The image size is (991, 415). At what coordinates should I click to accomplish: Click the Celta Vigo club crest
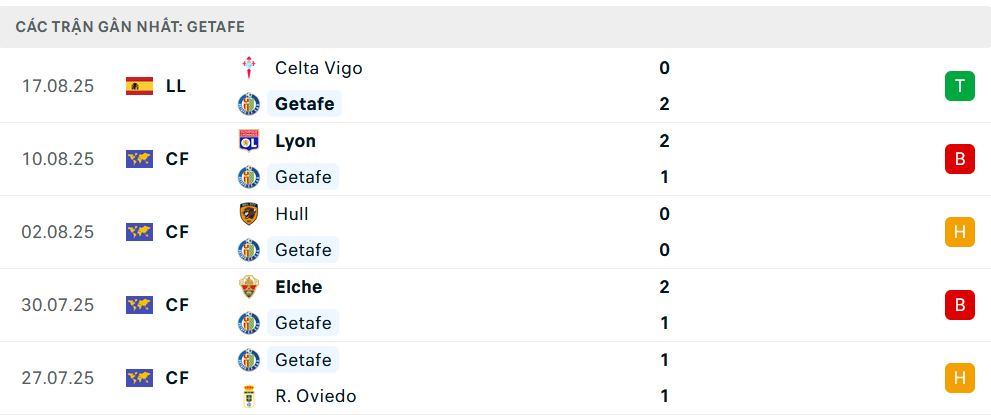point(248,68)
